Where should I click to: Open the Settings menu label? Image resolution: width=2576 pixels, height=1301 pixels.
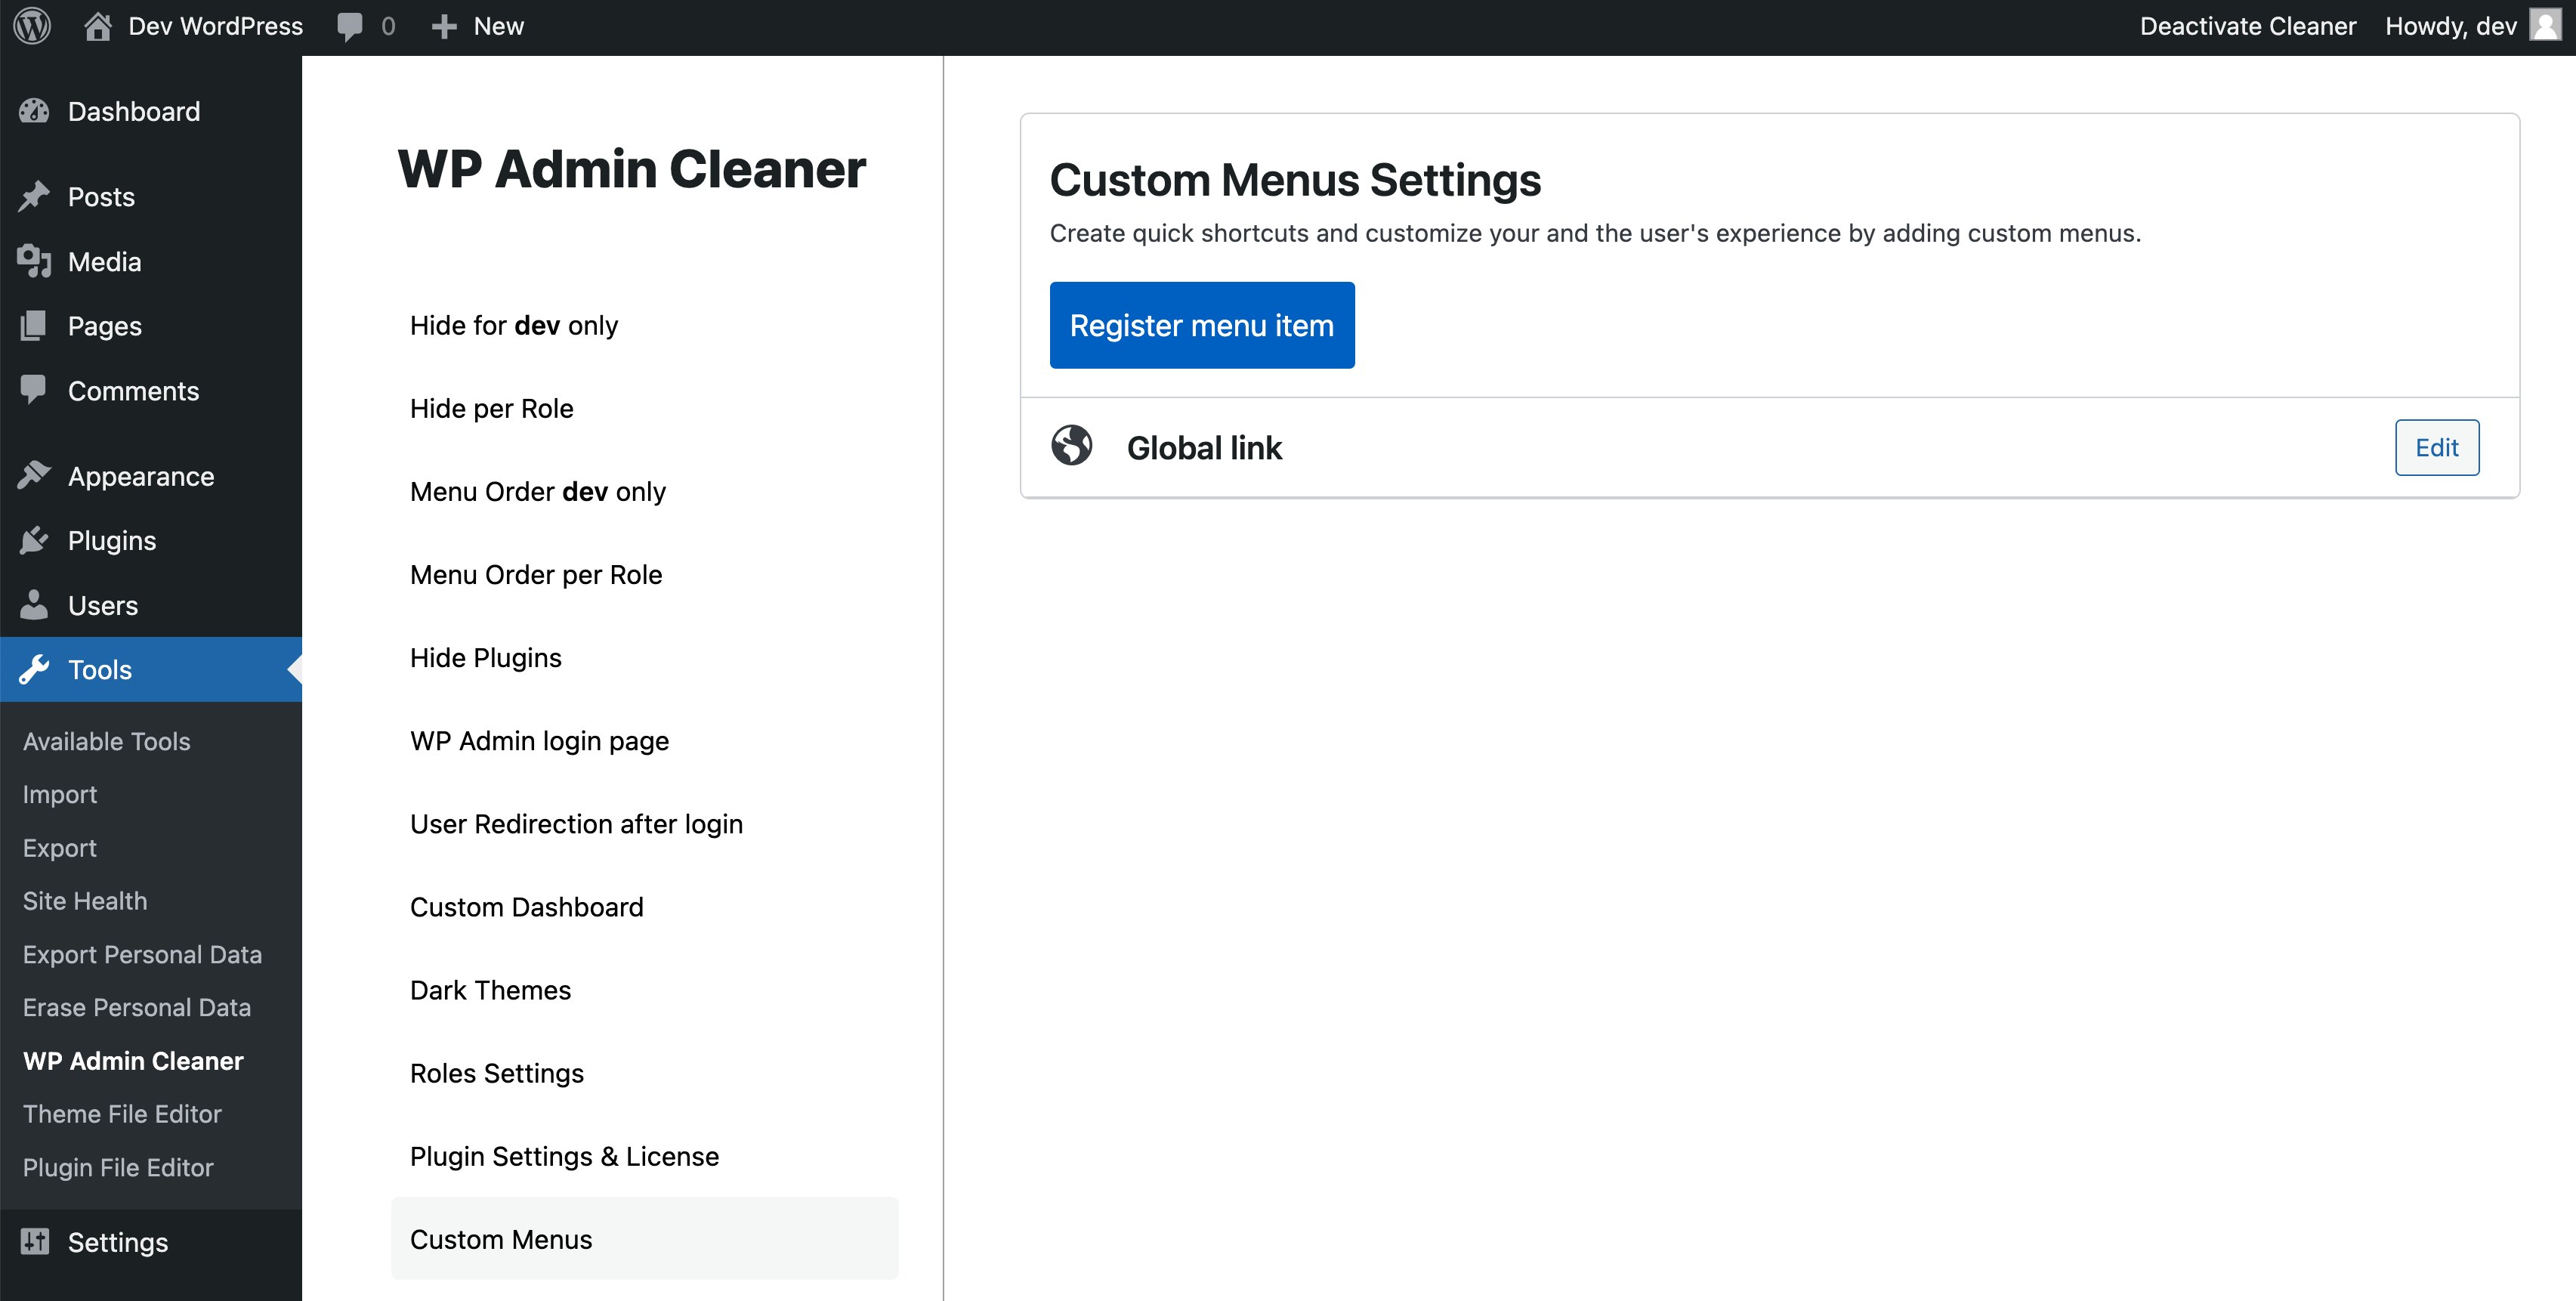118,1243
